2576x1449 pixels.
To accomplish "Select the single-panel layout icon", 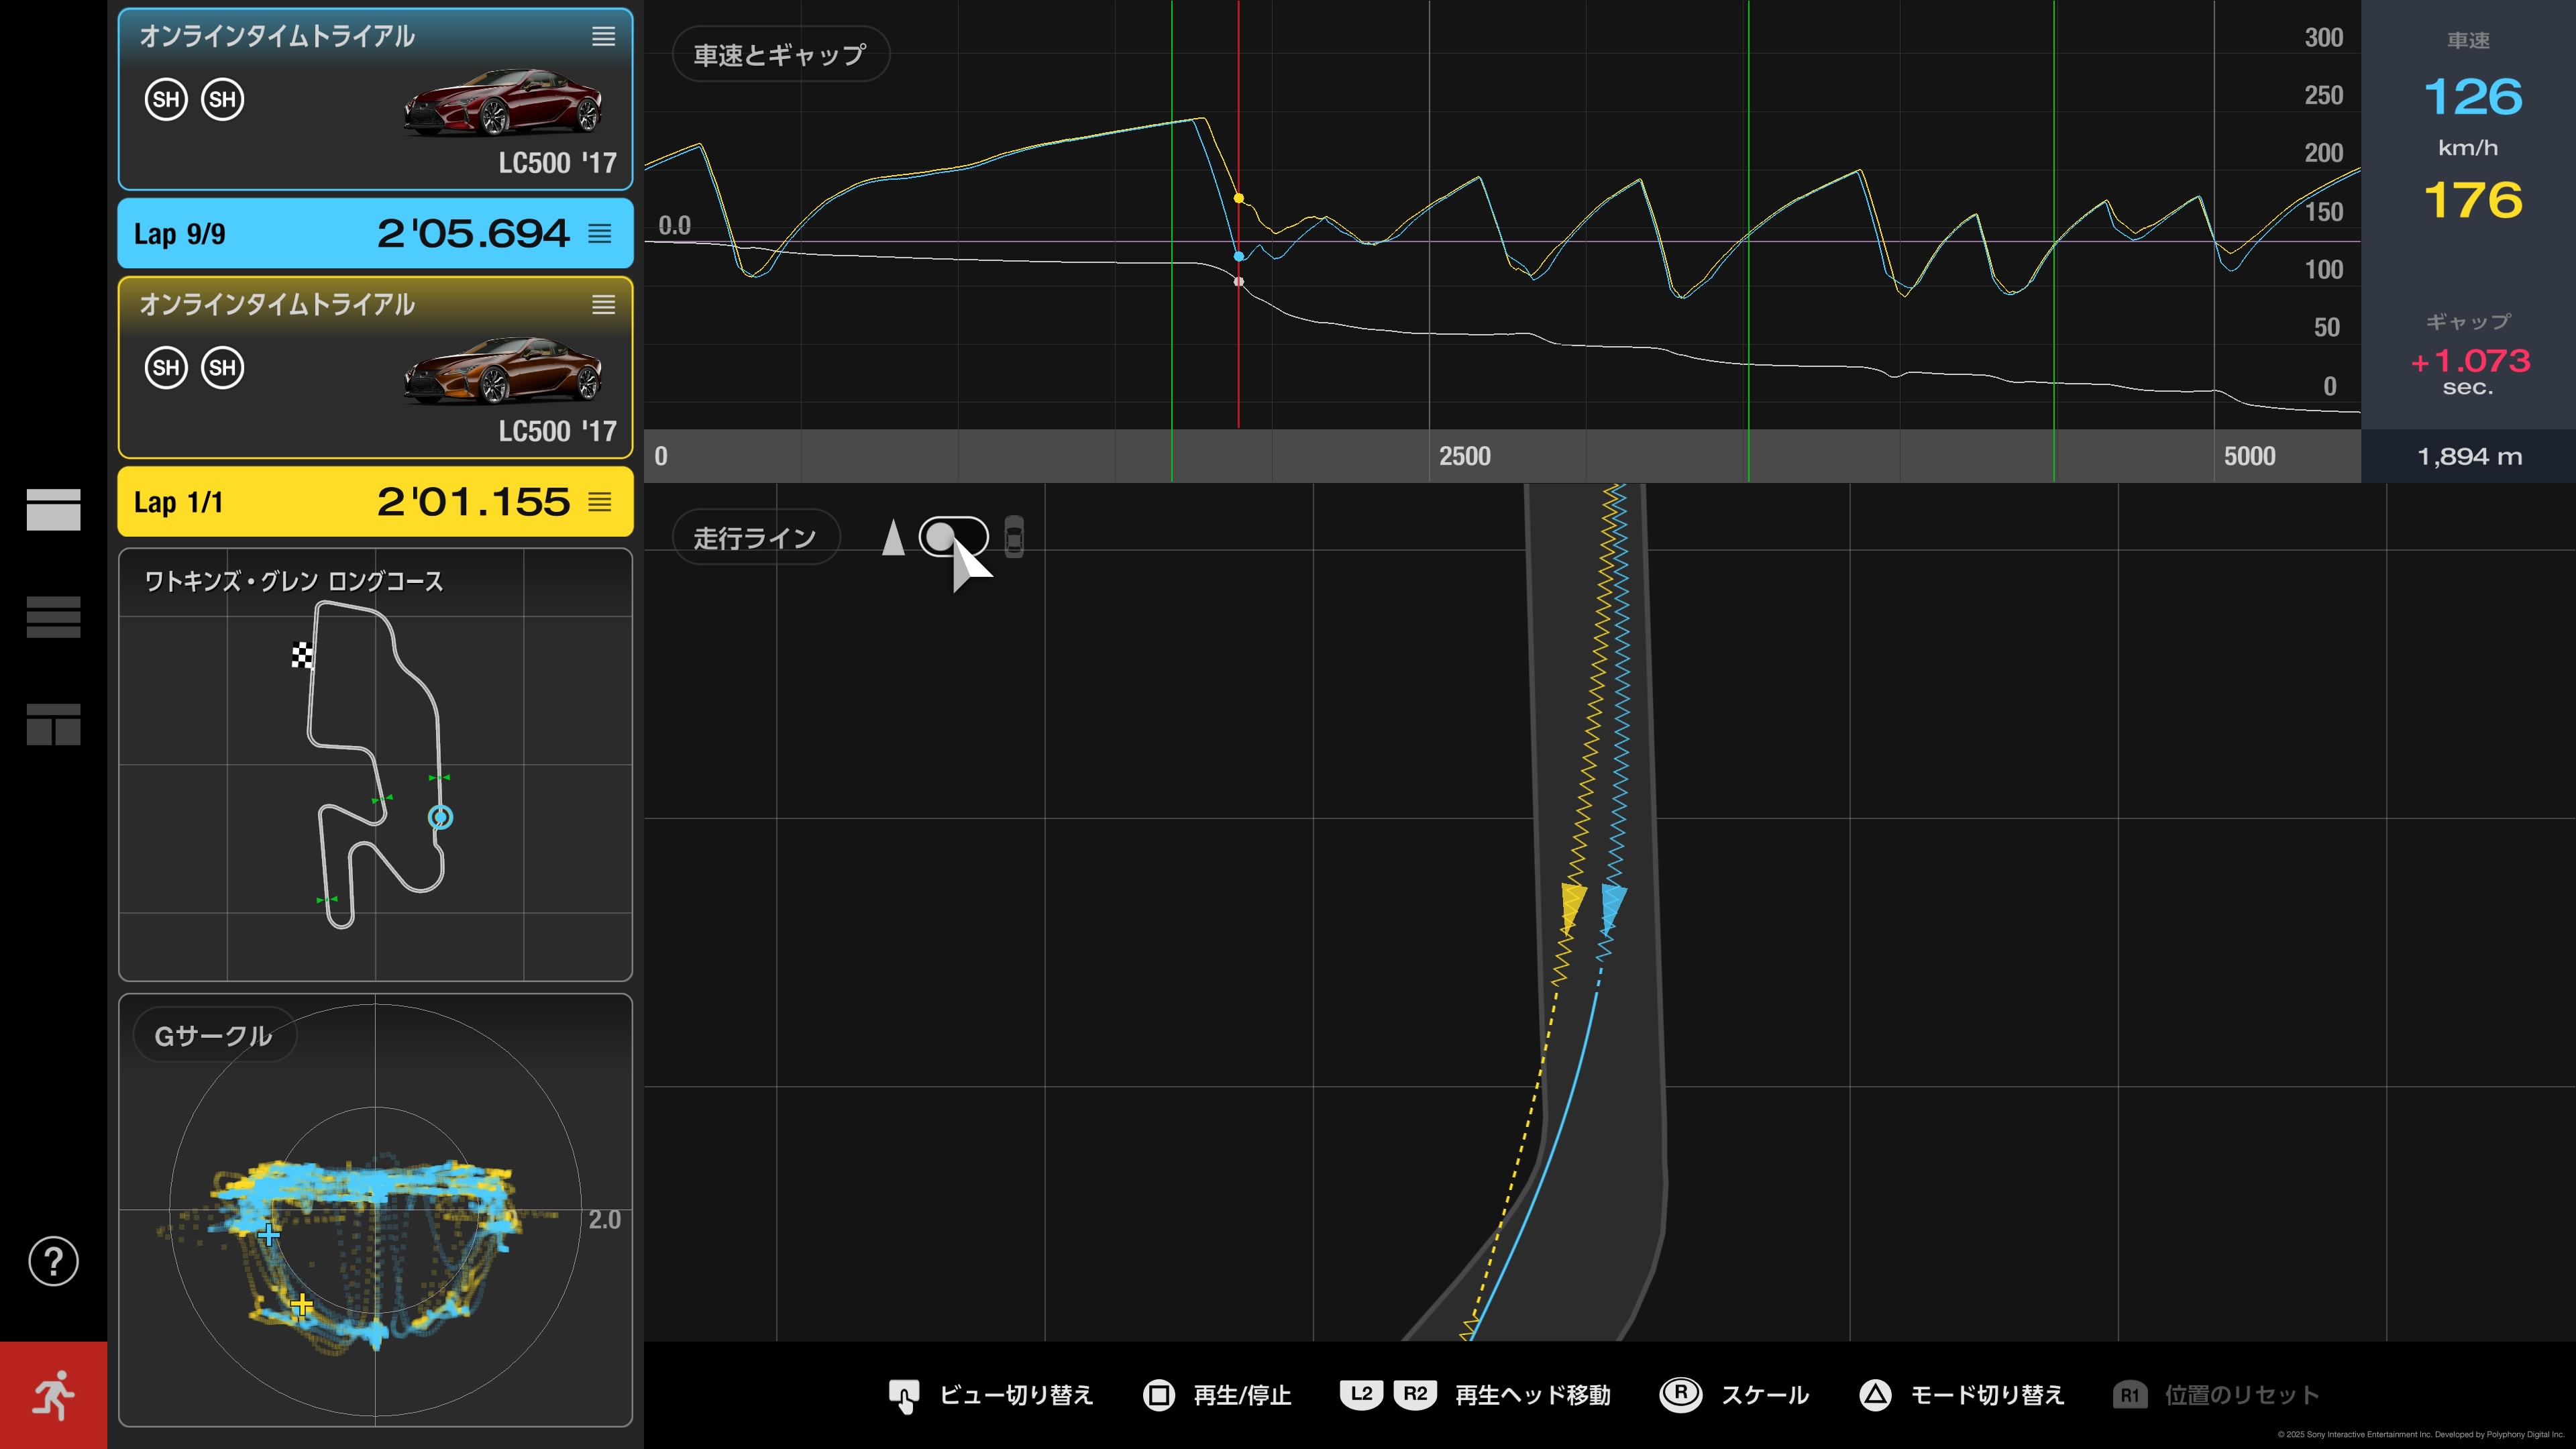I will (x=53, y=509).
